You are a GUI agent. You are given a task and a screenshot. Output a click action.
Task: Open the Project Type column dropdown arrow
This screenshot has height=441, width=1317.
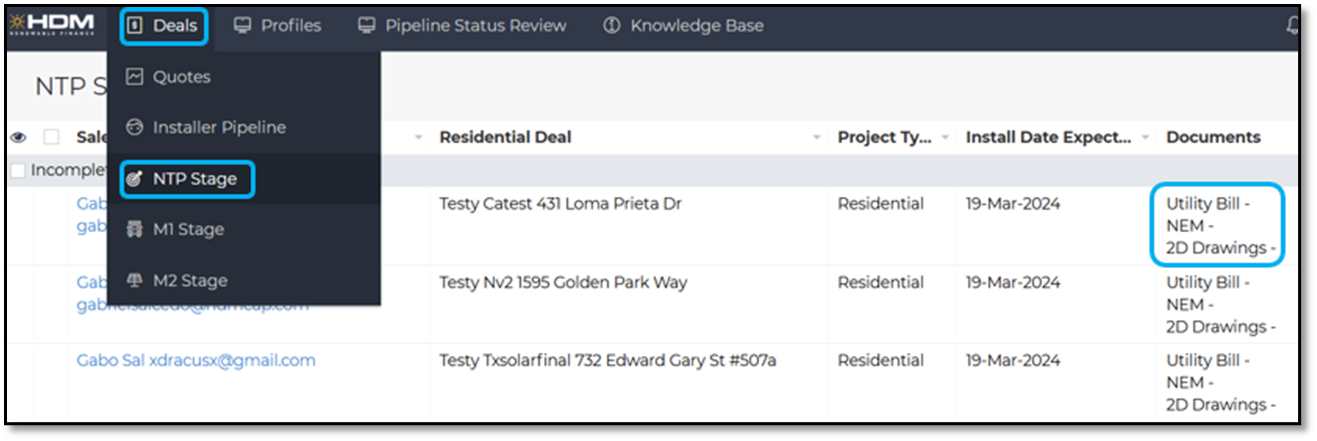pyautogui.click(x=945, y=137)
